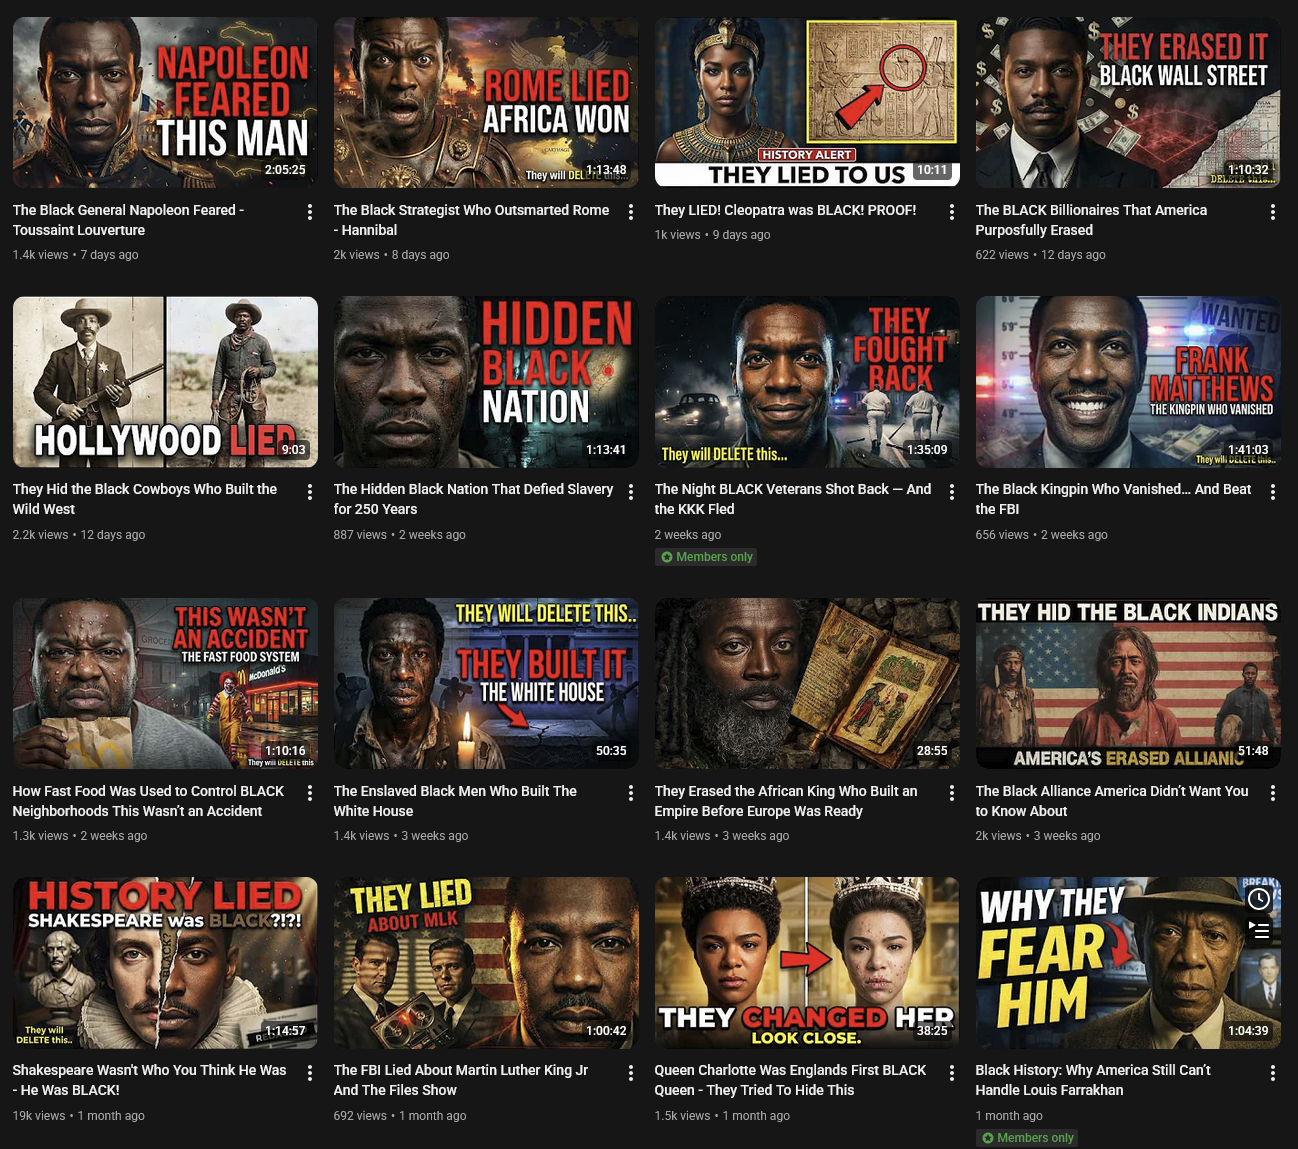Open more options for White House video
This screenshot has height=1149, width=1298.
(631, 793)
